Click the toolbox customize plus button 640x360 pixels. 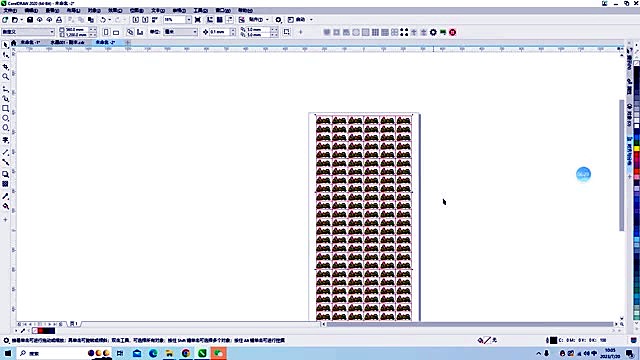pyautogui.click(x=5, y=220)
